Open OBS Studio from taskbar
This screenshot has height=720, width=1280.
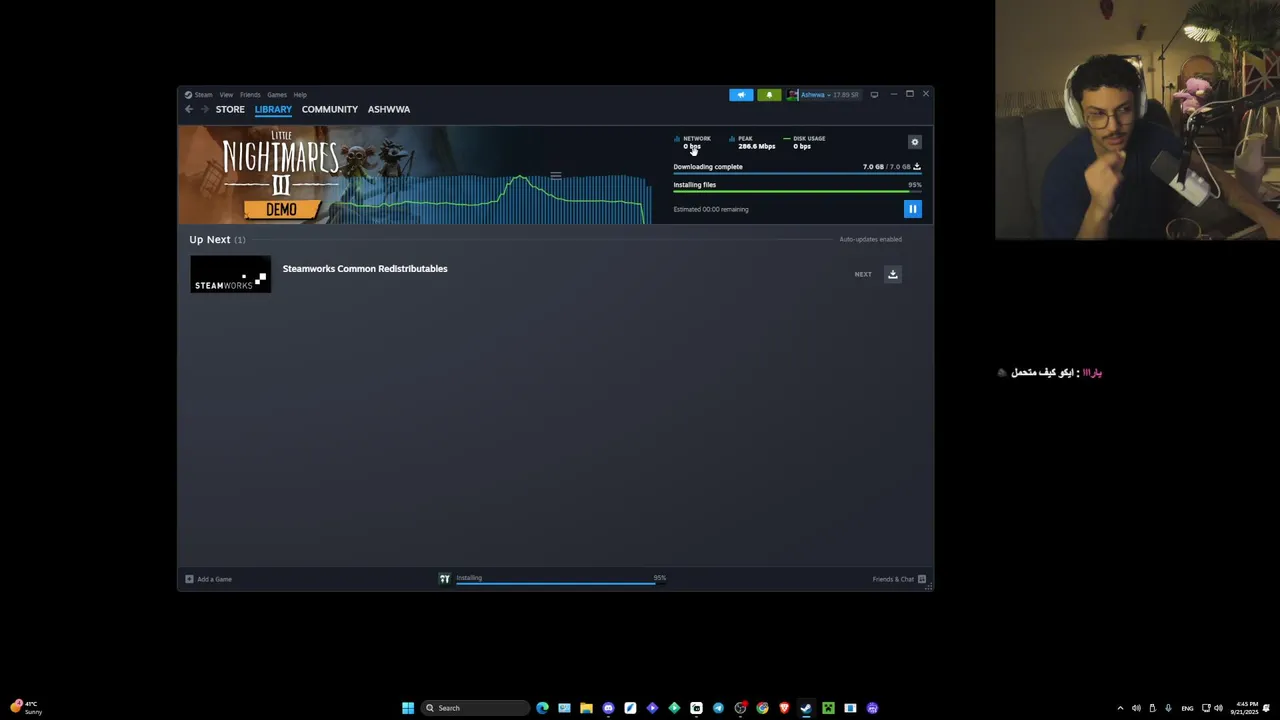coord(740,708)
